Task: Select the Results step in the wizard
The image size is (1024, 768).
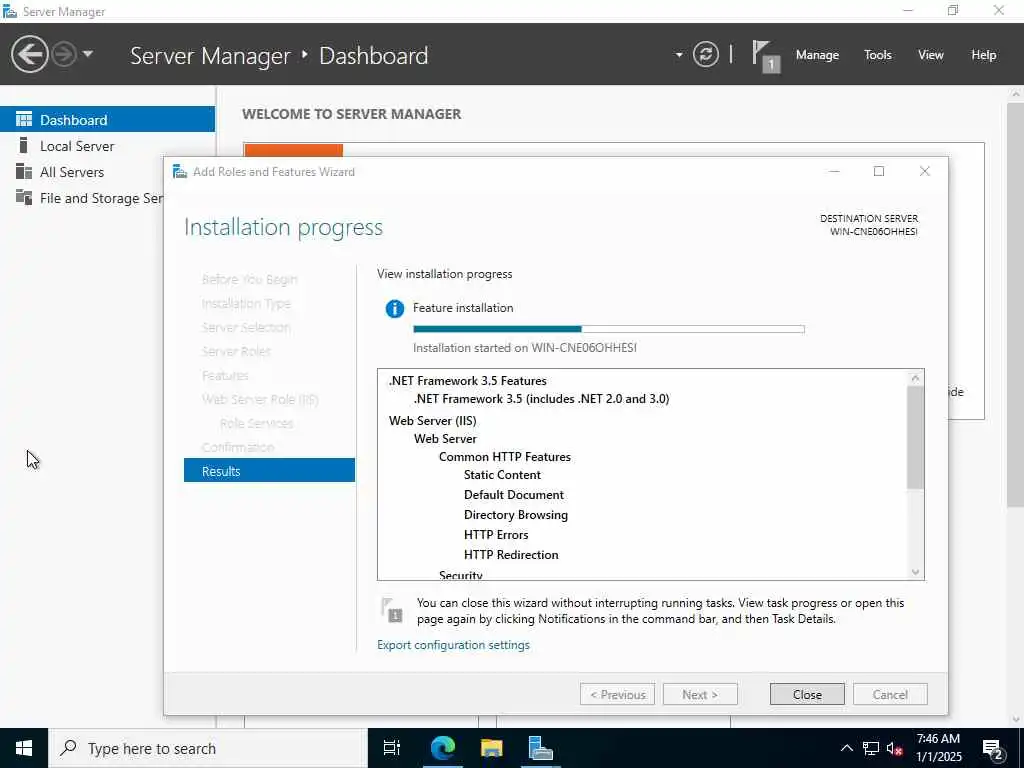Action: pos(269,471)
